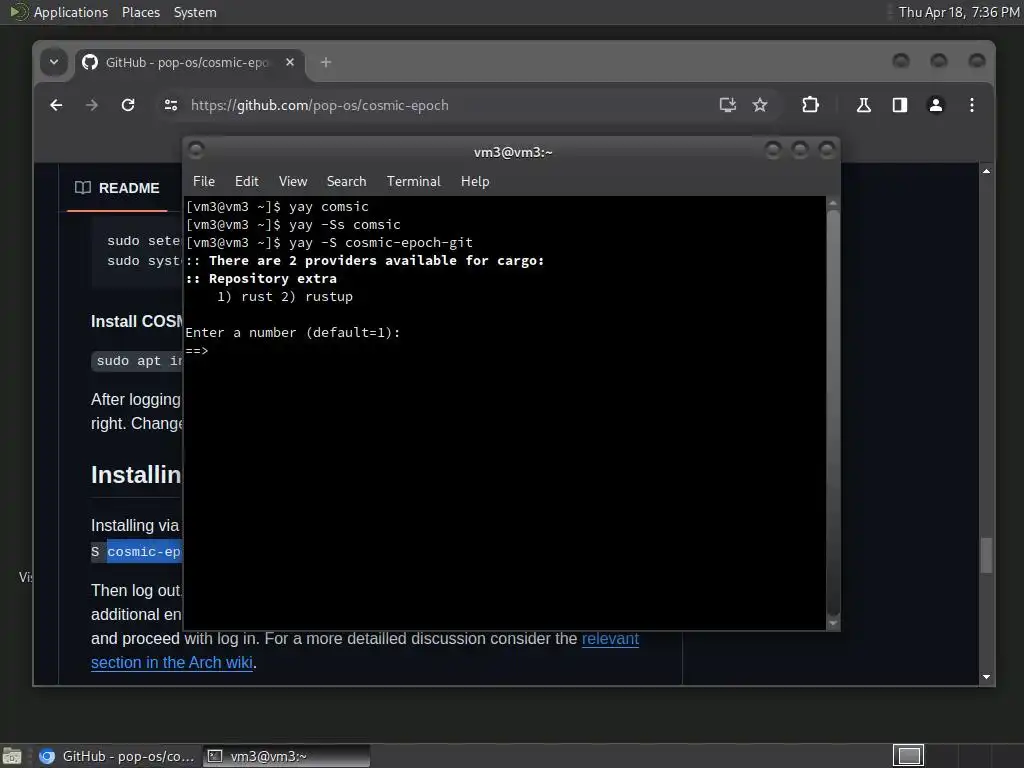Viewport: 1024px width, 768px height.
Task: Switch to vm3@vm3 terminal in taskbar
Action: click(x=286, y=756)
